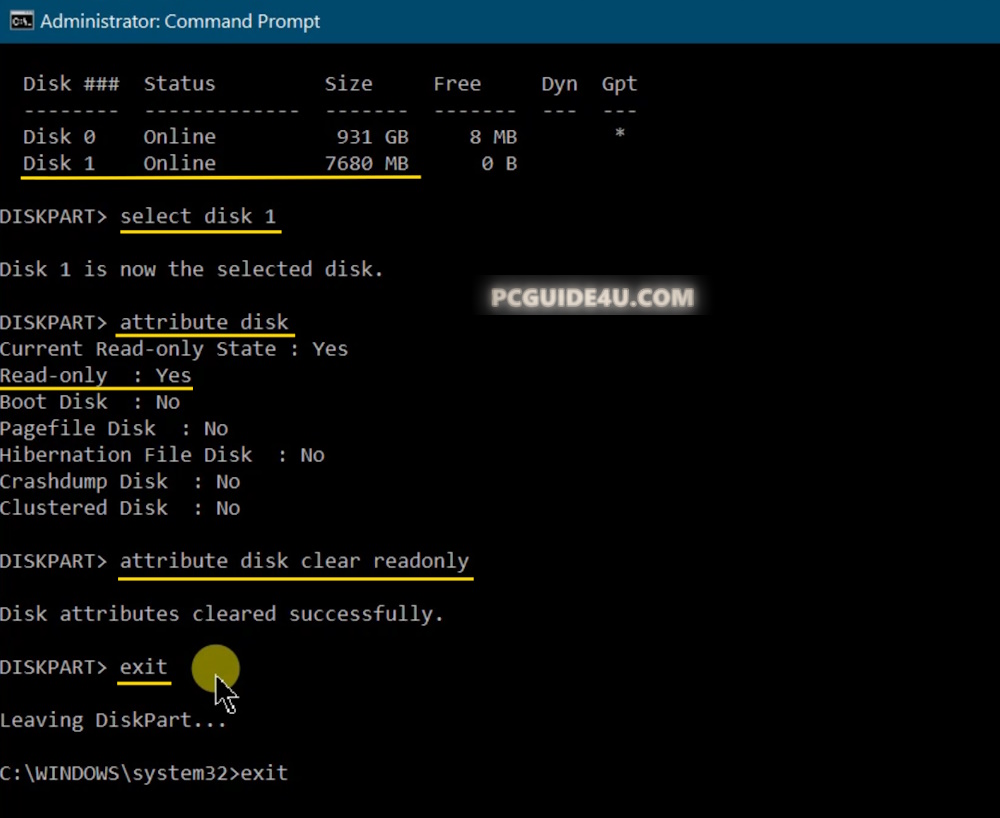
Task: Click the "select disk 1" command text
Action: [198, 216]
